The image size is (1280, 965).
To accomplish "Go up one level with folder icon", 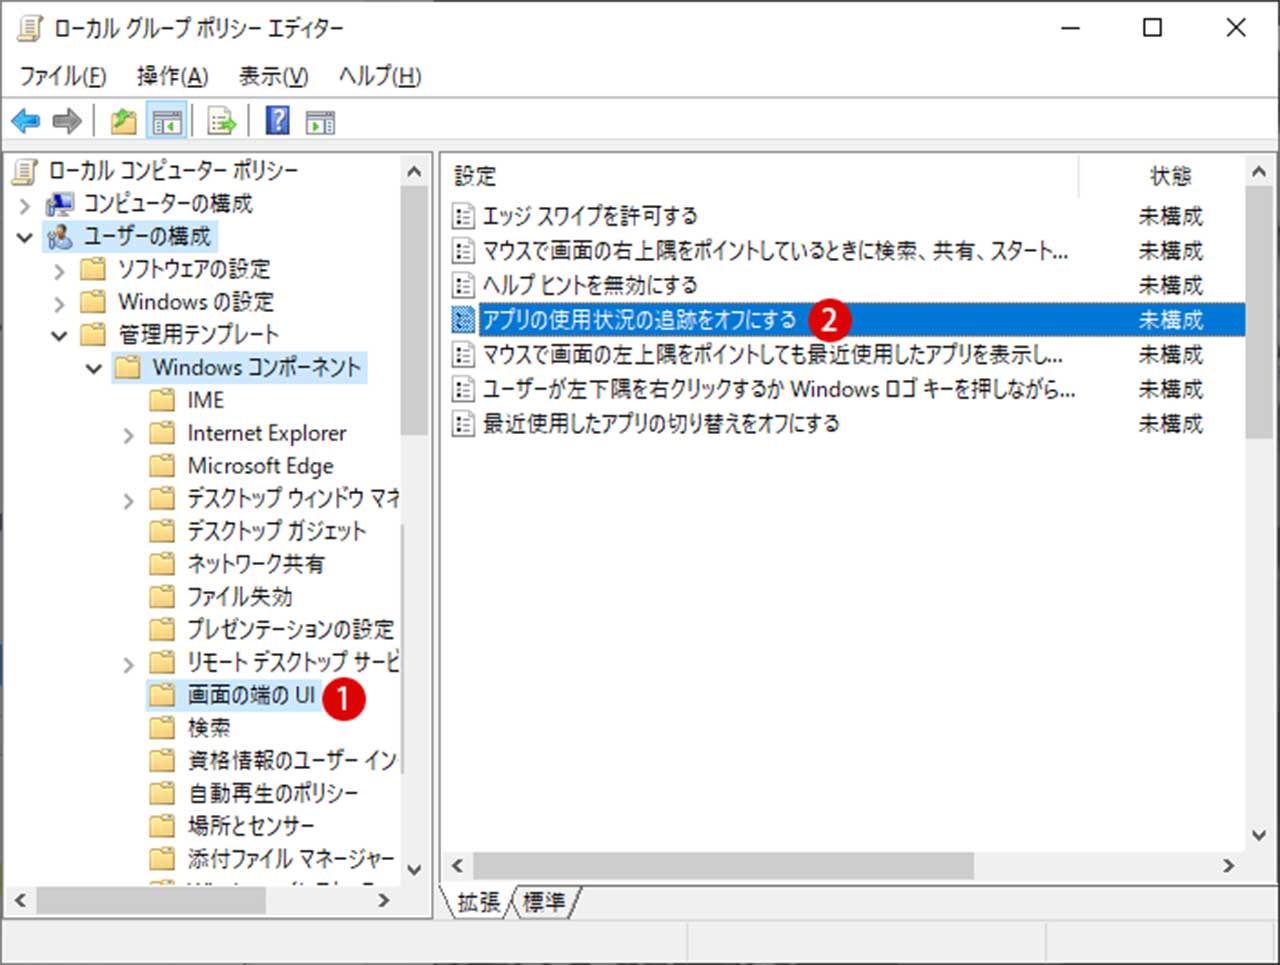I will [123, 122].
